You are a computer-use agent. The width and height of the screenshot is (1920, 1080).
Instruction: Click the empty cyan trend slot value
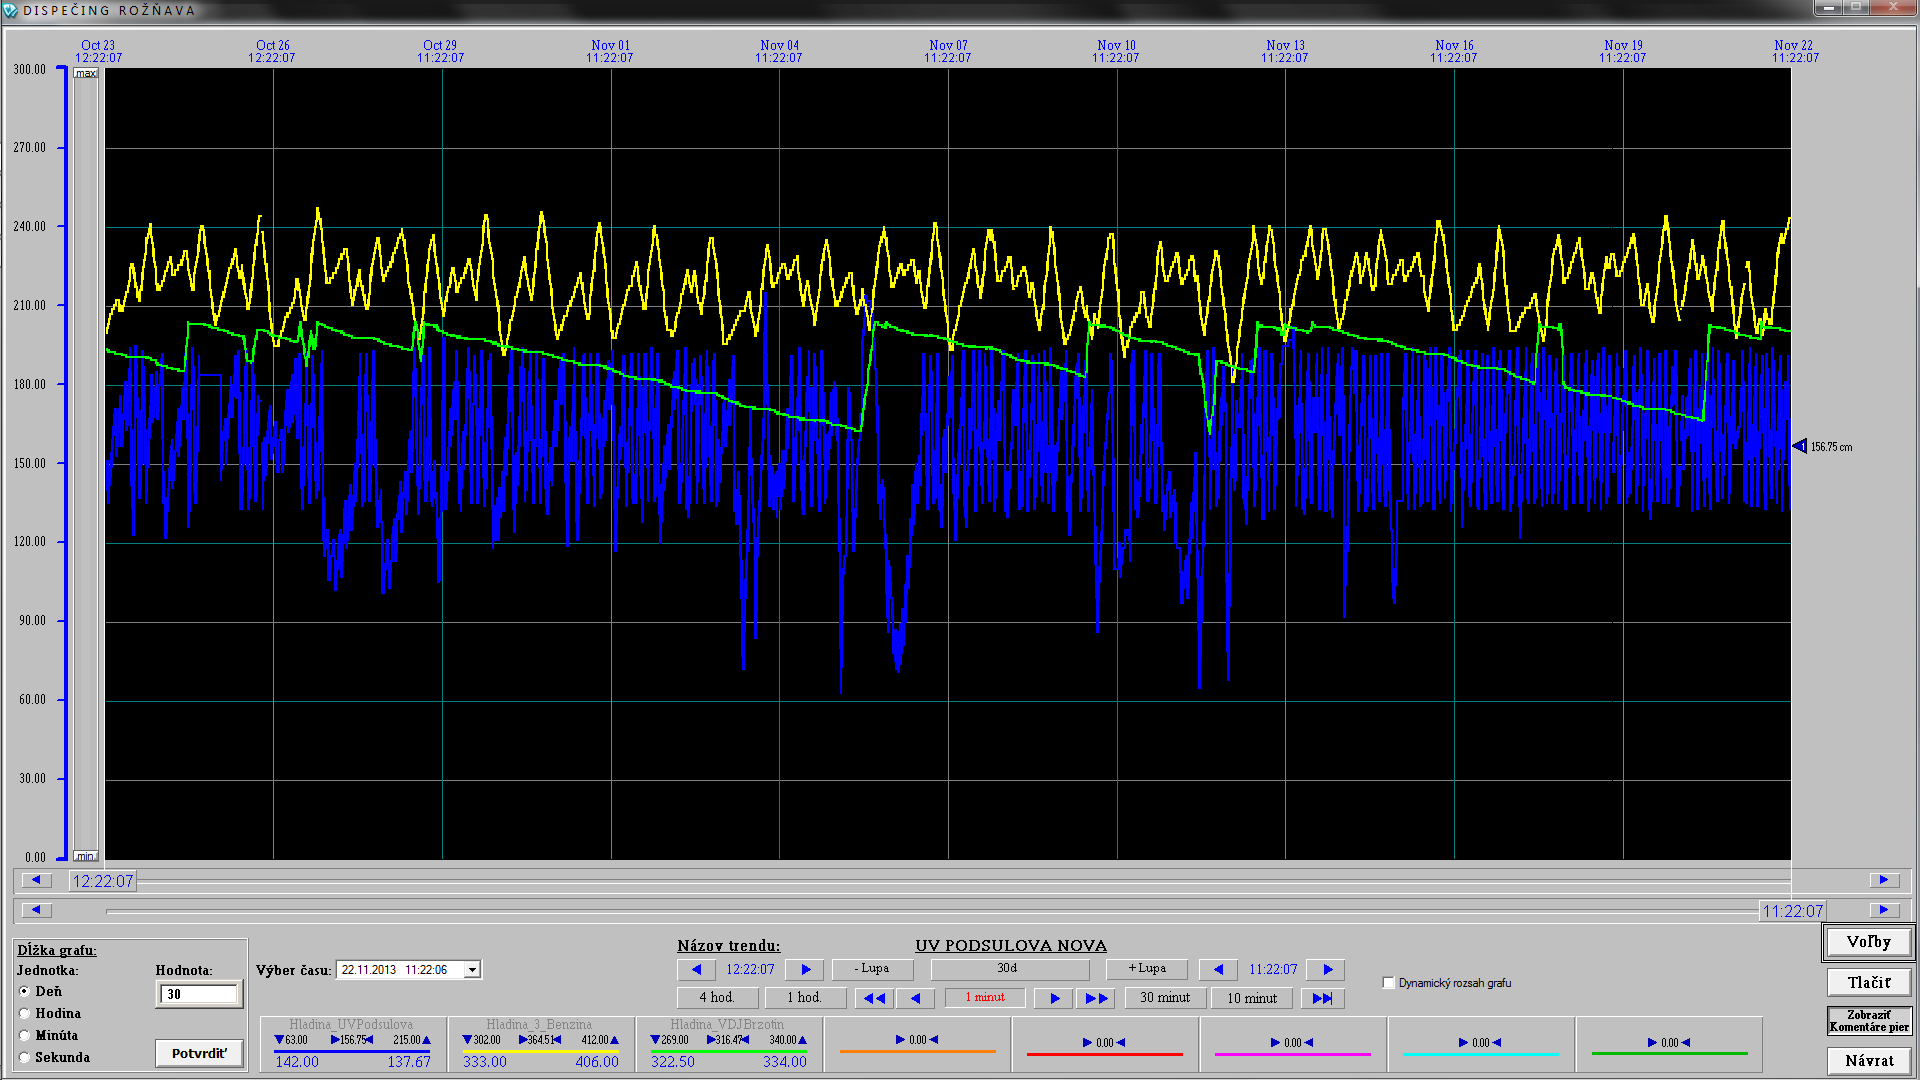pyautogui.click(x=1480, y=1042)
